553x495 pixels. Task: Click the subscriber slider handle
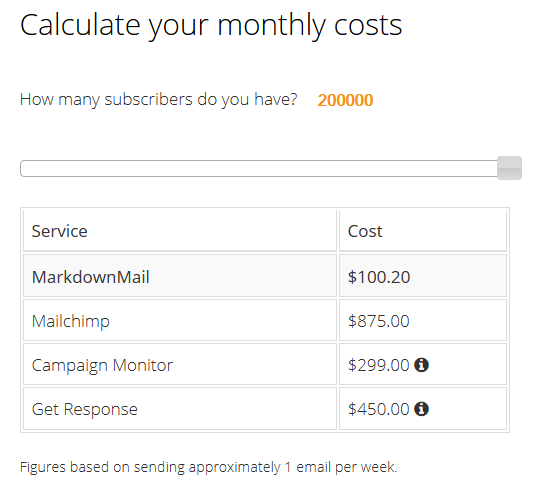pos(509,168)
